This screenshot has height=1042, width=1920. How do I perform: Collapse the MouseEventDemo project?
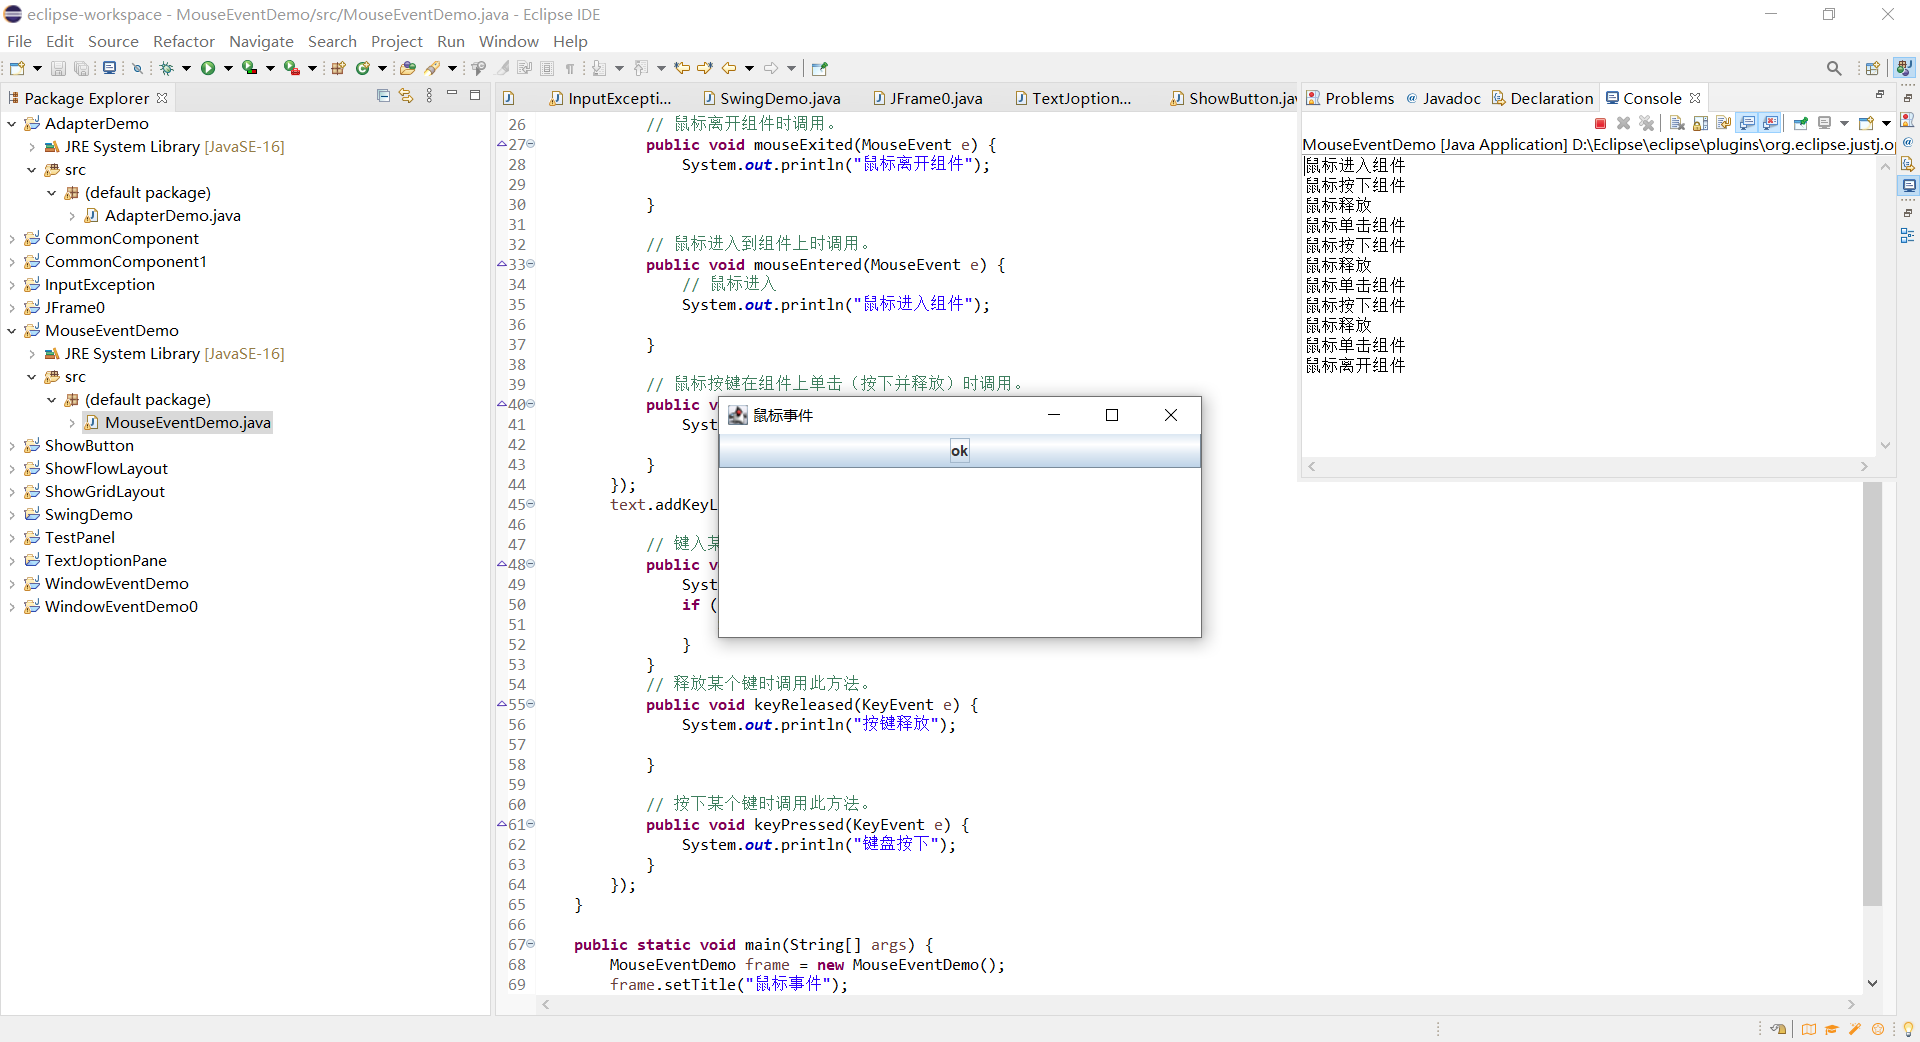click(12, 331)
